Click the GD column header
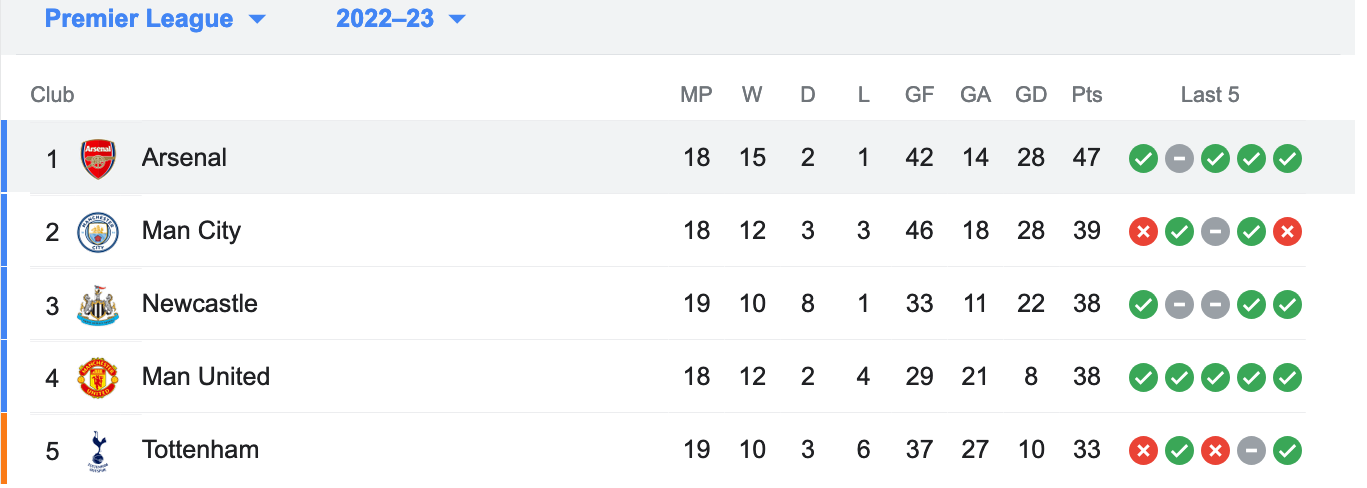1367x488 pixels. 1031,95
